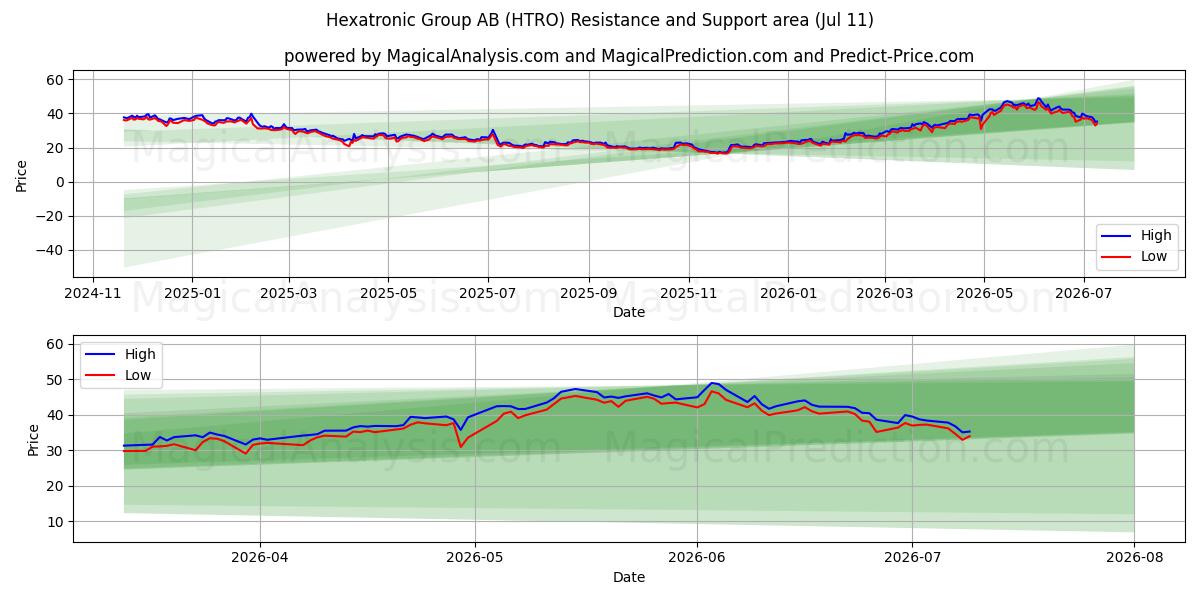Click the '2025-11' date label on upper axis
1200x600 pixels.
tap(688, 294)
